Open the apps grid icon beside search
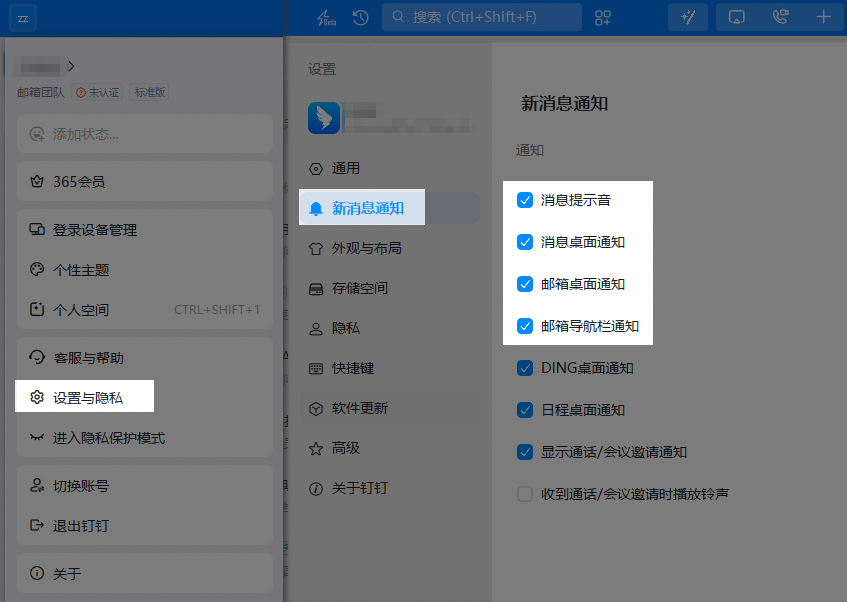The height and width of the screenshot is (602, 847). coord(602,17)
